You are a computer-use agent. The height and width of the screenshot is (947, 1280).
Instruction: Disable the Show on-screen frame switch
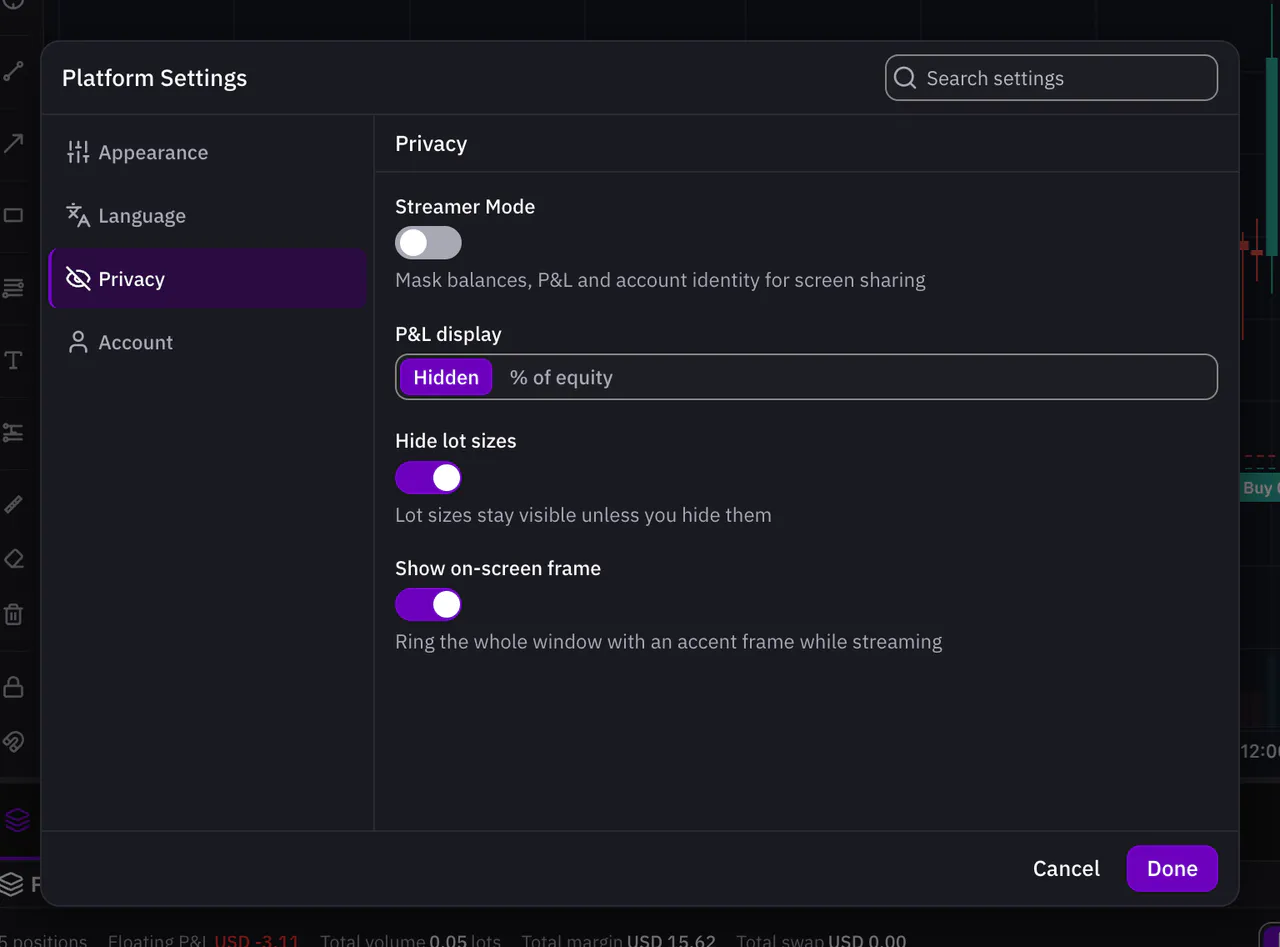[x=428, y=605]
